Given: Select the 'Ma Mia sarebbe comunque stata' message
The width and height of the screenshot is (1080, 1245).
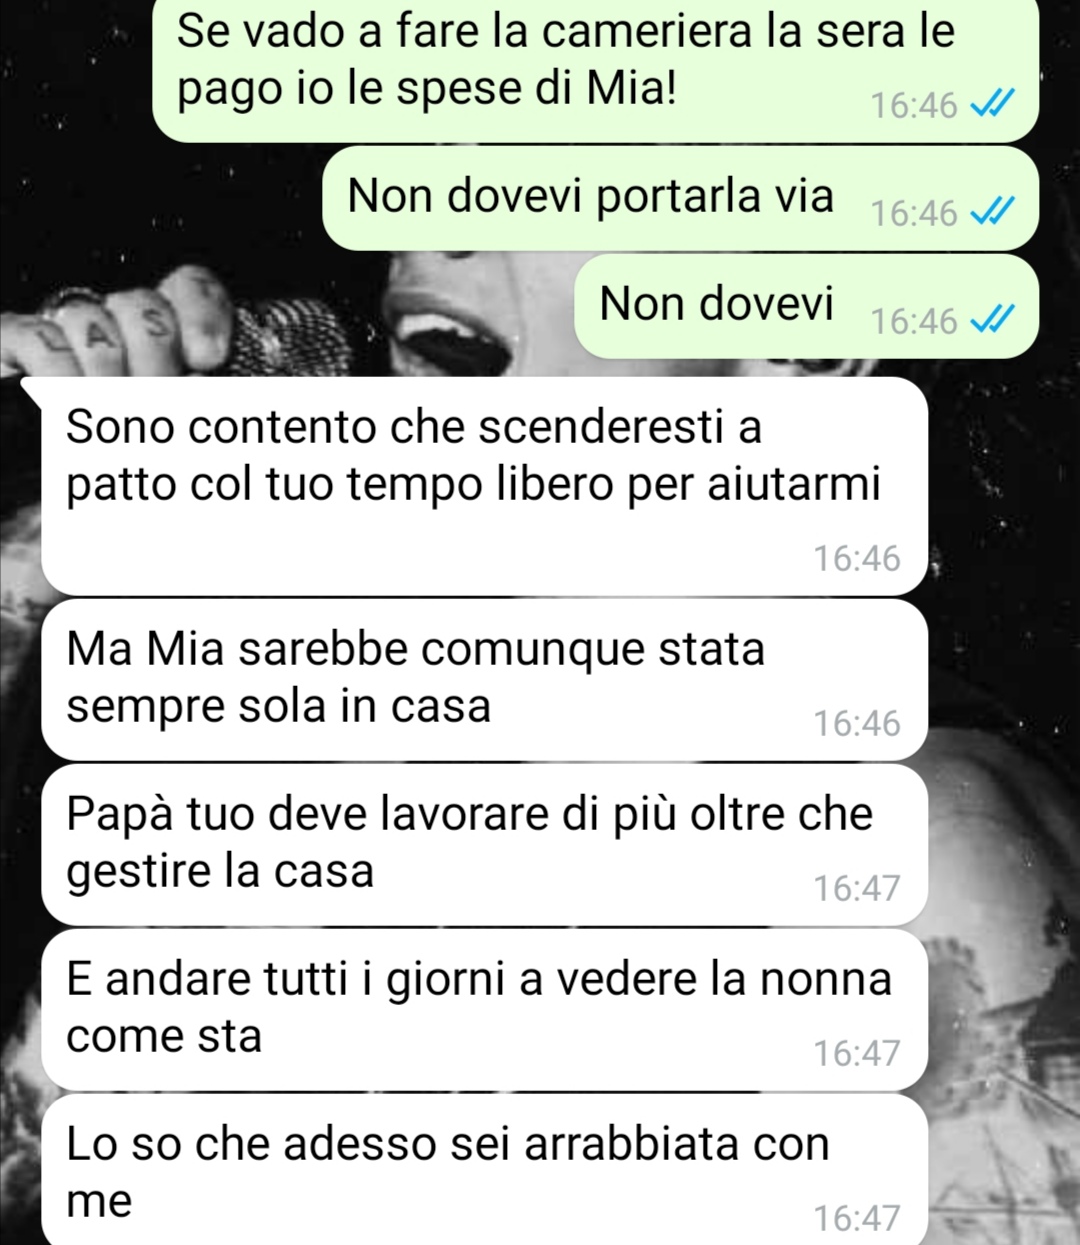Looking at the screenshot, I should coord(484,680).
